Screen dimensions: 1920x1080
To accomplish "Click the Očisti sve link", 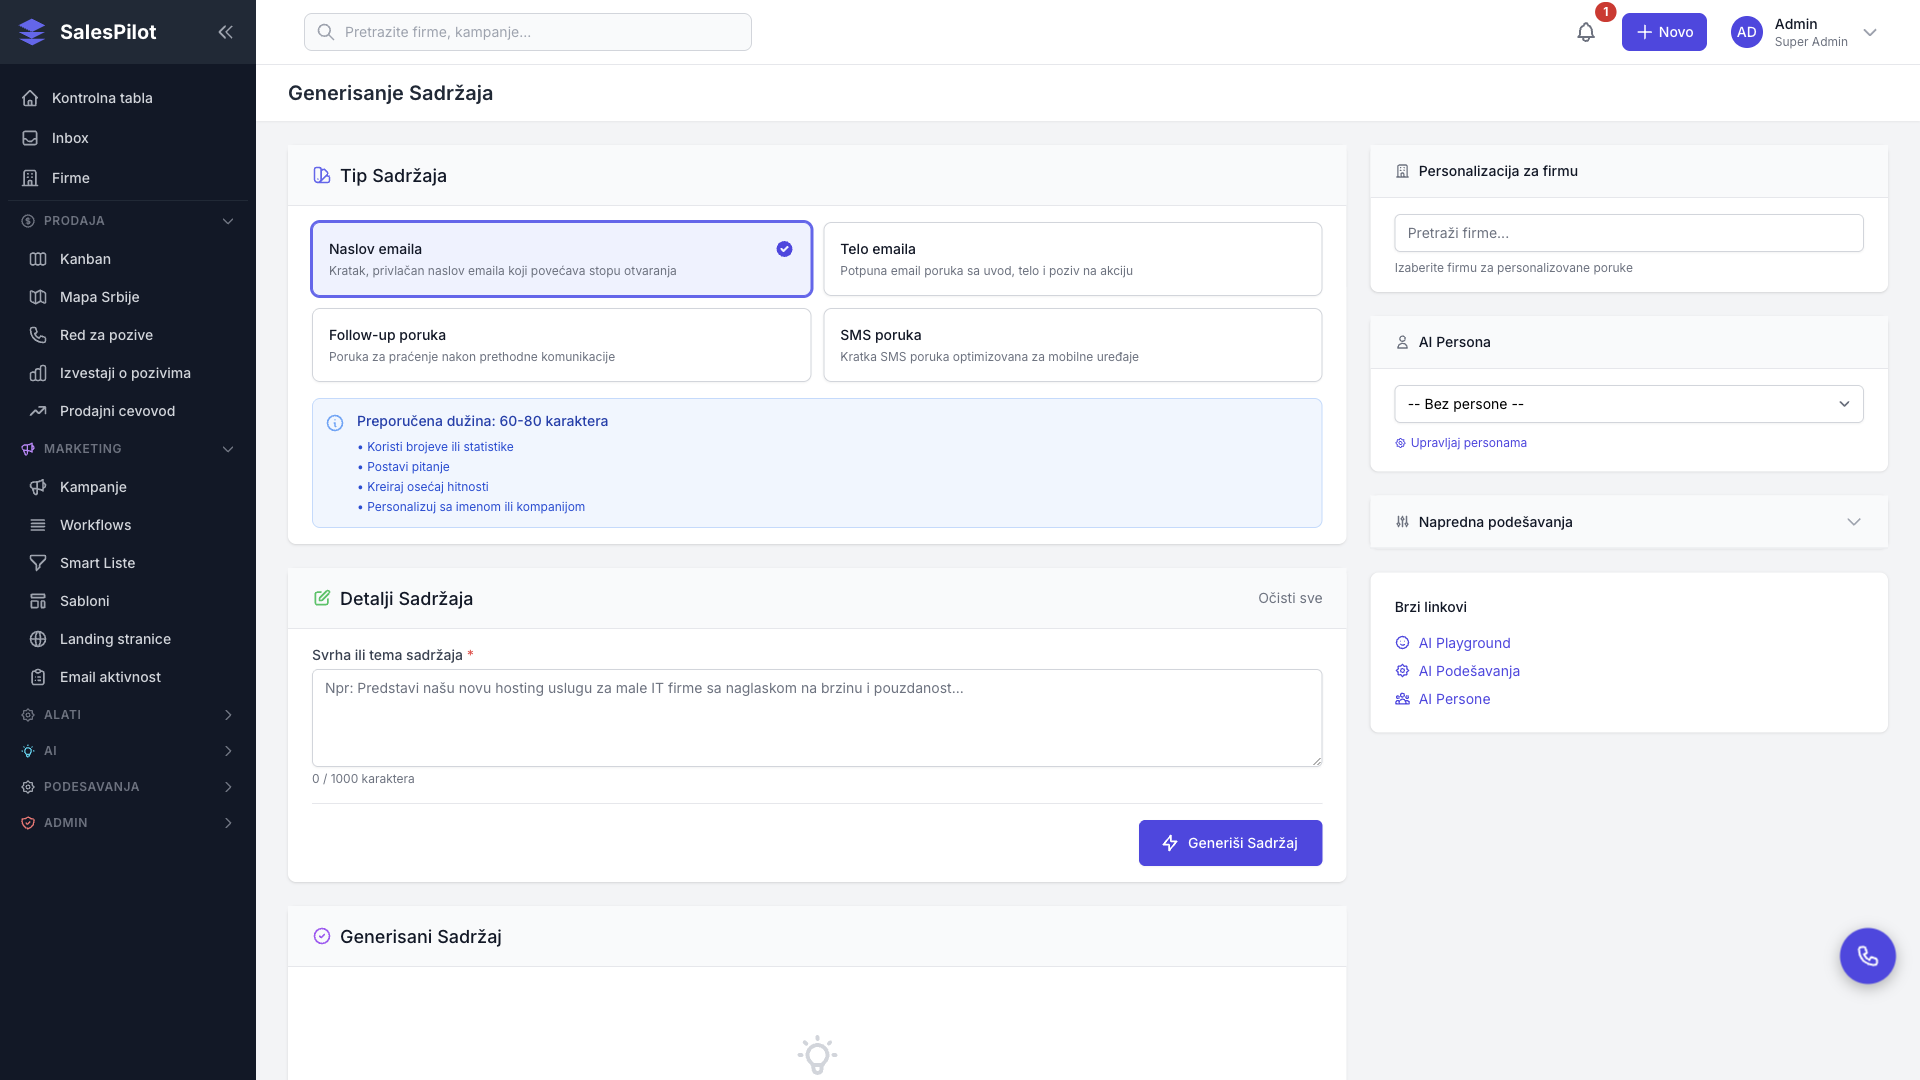I will click(1289, 598).
